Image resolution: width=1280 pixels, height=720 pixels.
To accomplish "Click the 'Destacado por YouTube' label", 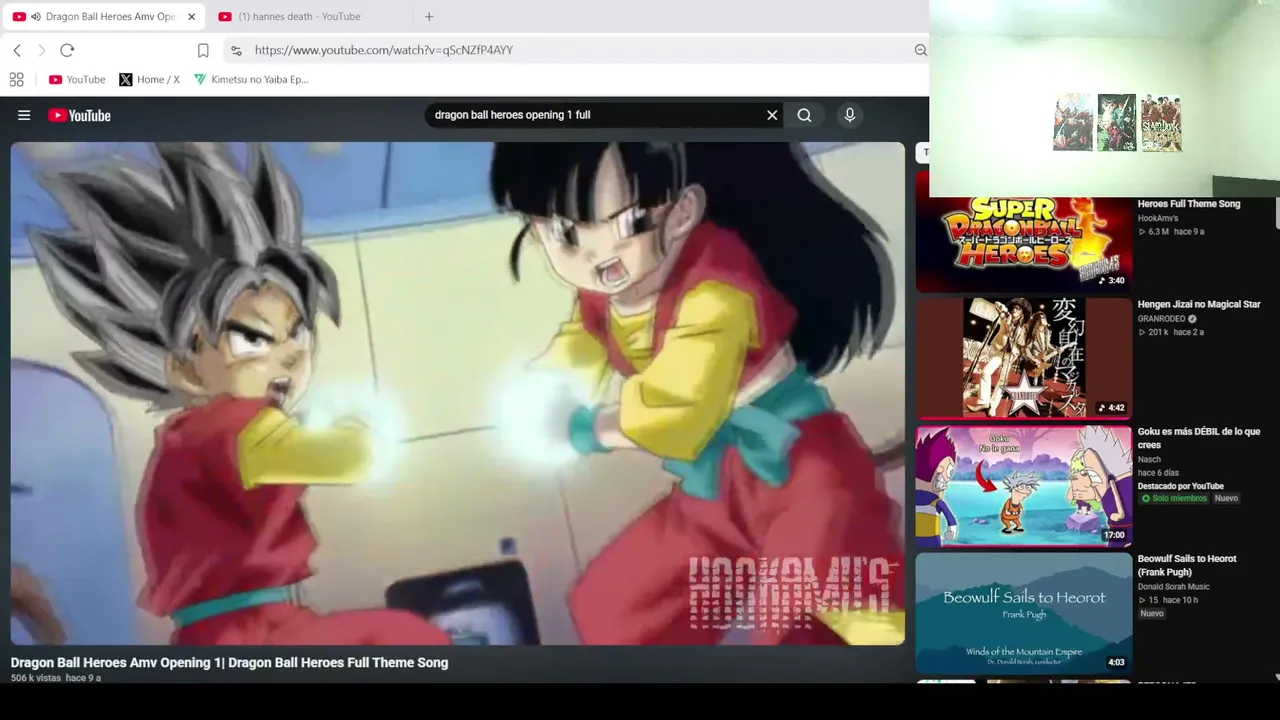I will pyautogui.click(x=1180, y=486).
